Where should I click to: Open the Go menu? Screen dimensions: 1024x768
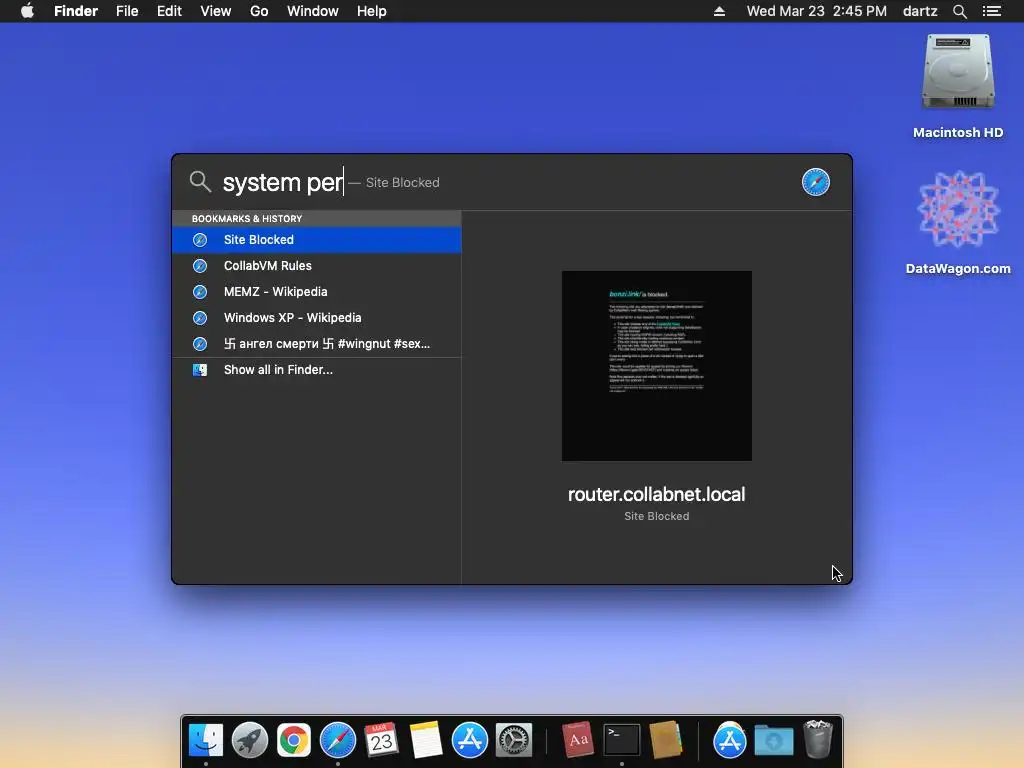pyautogui.click(x=259, y=11)
